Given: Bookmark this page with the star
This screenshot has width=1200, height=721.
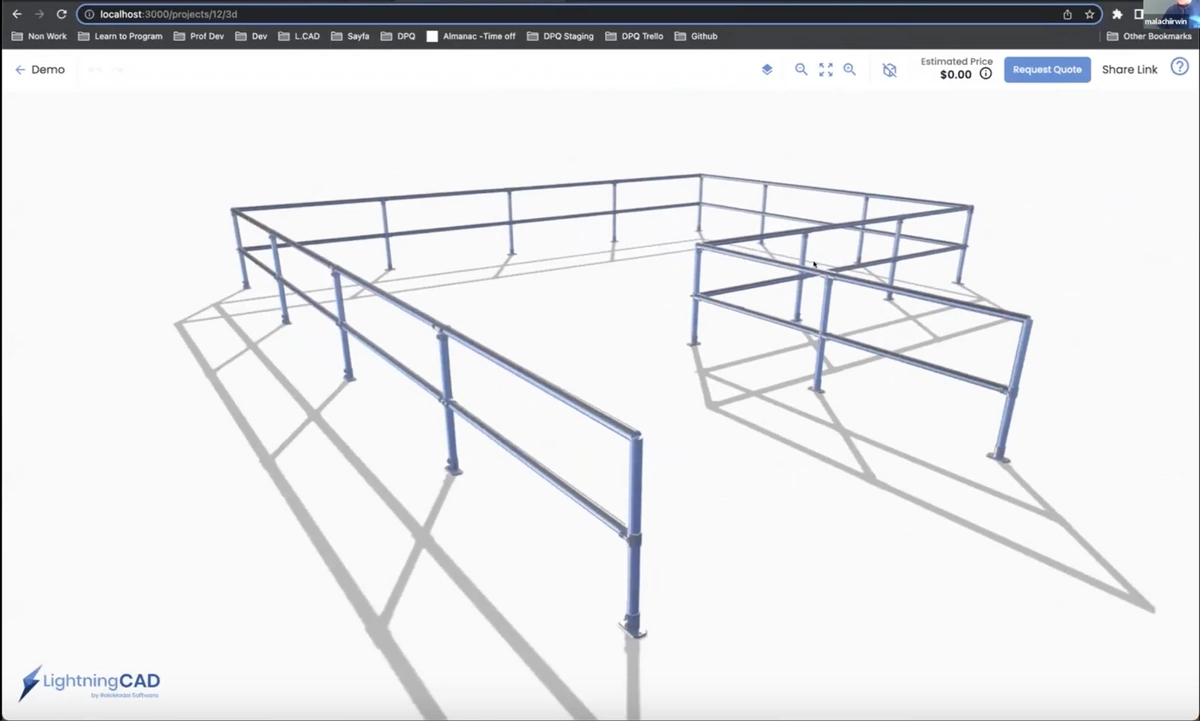Looking at the screenshot, I should point(1089,14).
